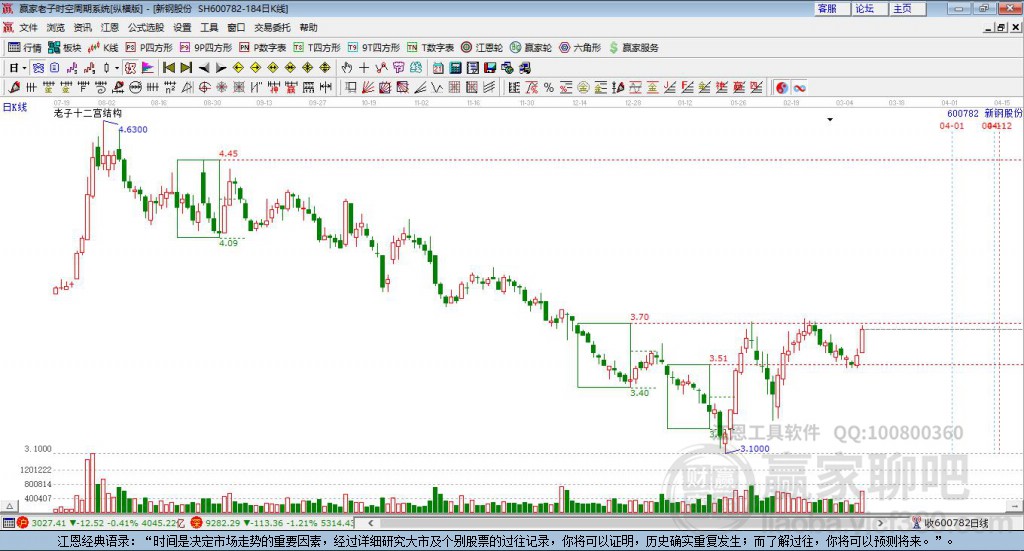Open the 六角形 hexagon tool
Screen dimensions: 1024x551
pos(580,48)
